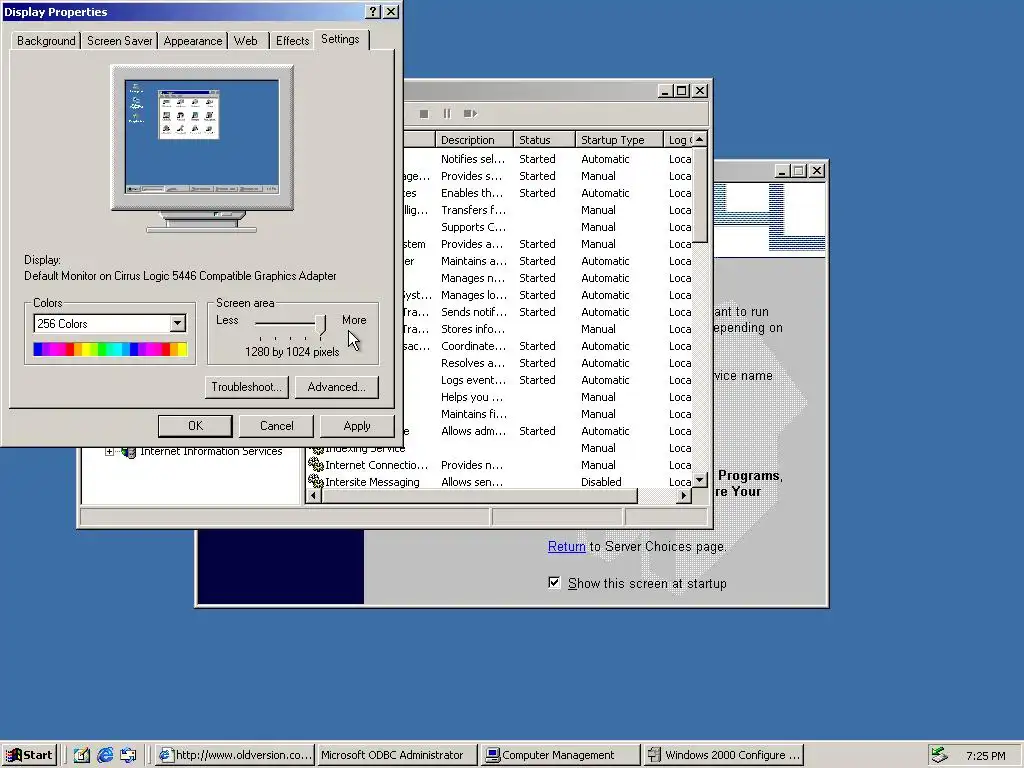Click the Intersite Messaging service gear icon
The height and width of the screenshot is (768, 1024).
(x=316, y=482)
